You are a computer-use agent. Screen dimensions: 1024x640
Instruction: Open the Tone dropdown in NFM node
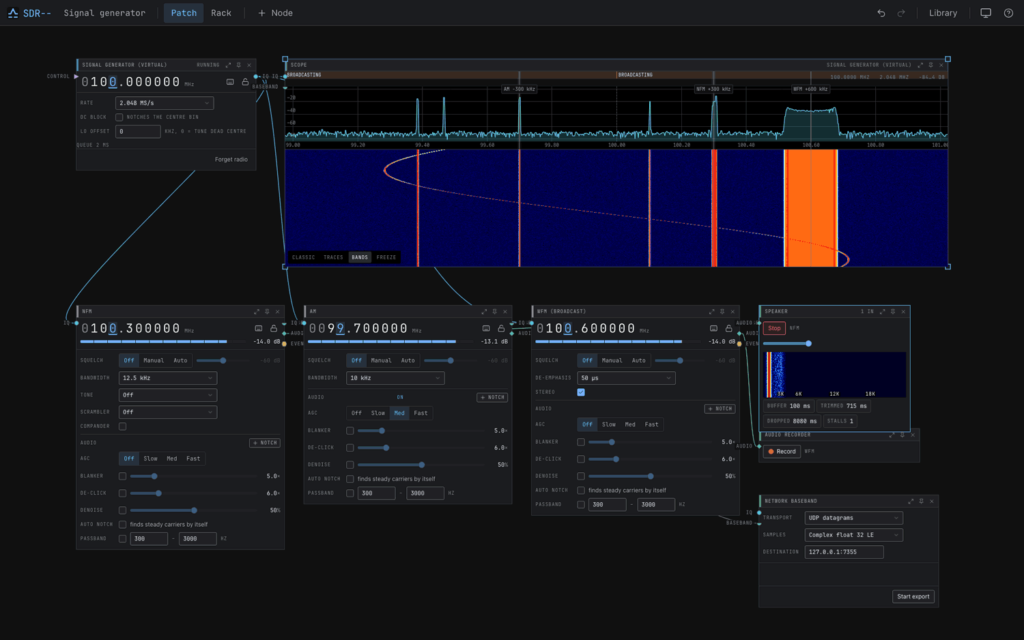pos(168,394)
